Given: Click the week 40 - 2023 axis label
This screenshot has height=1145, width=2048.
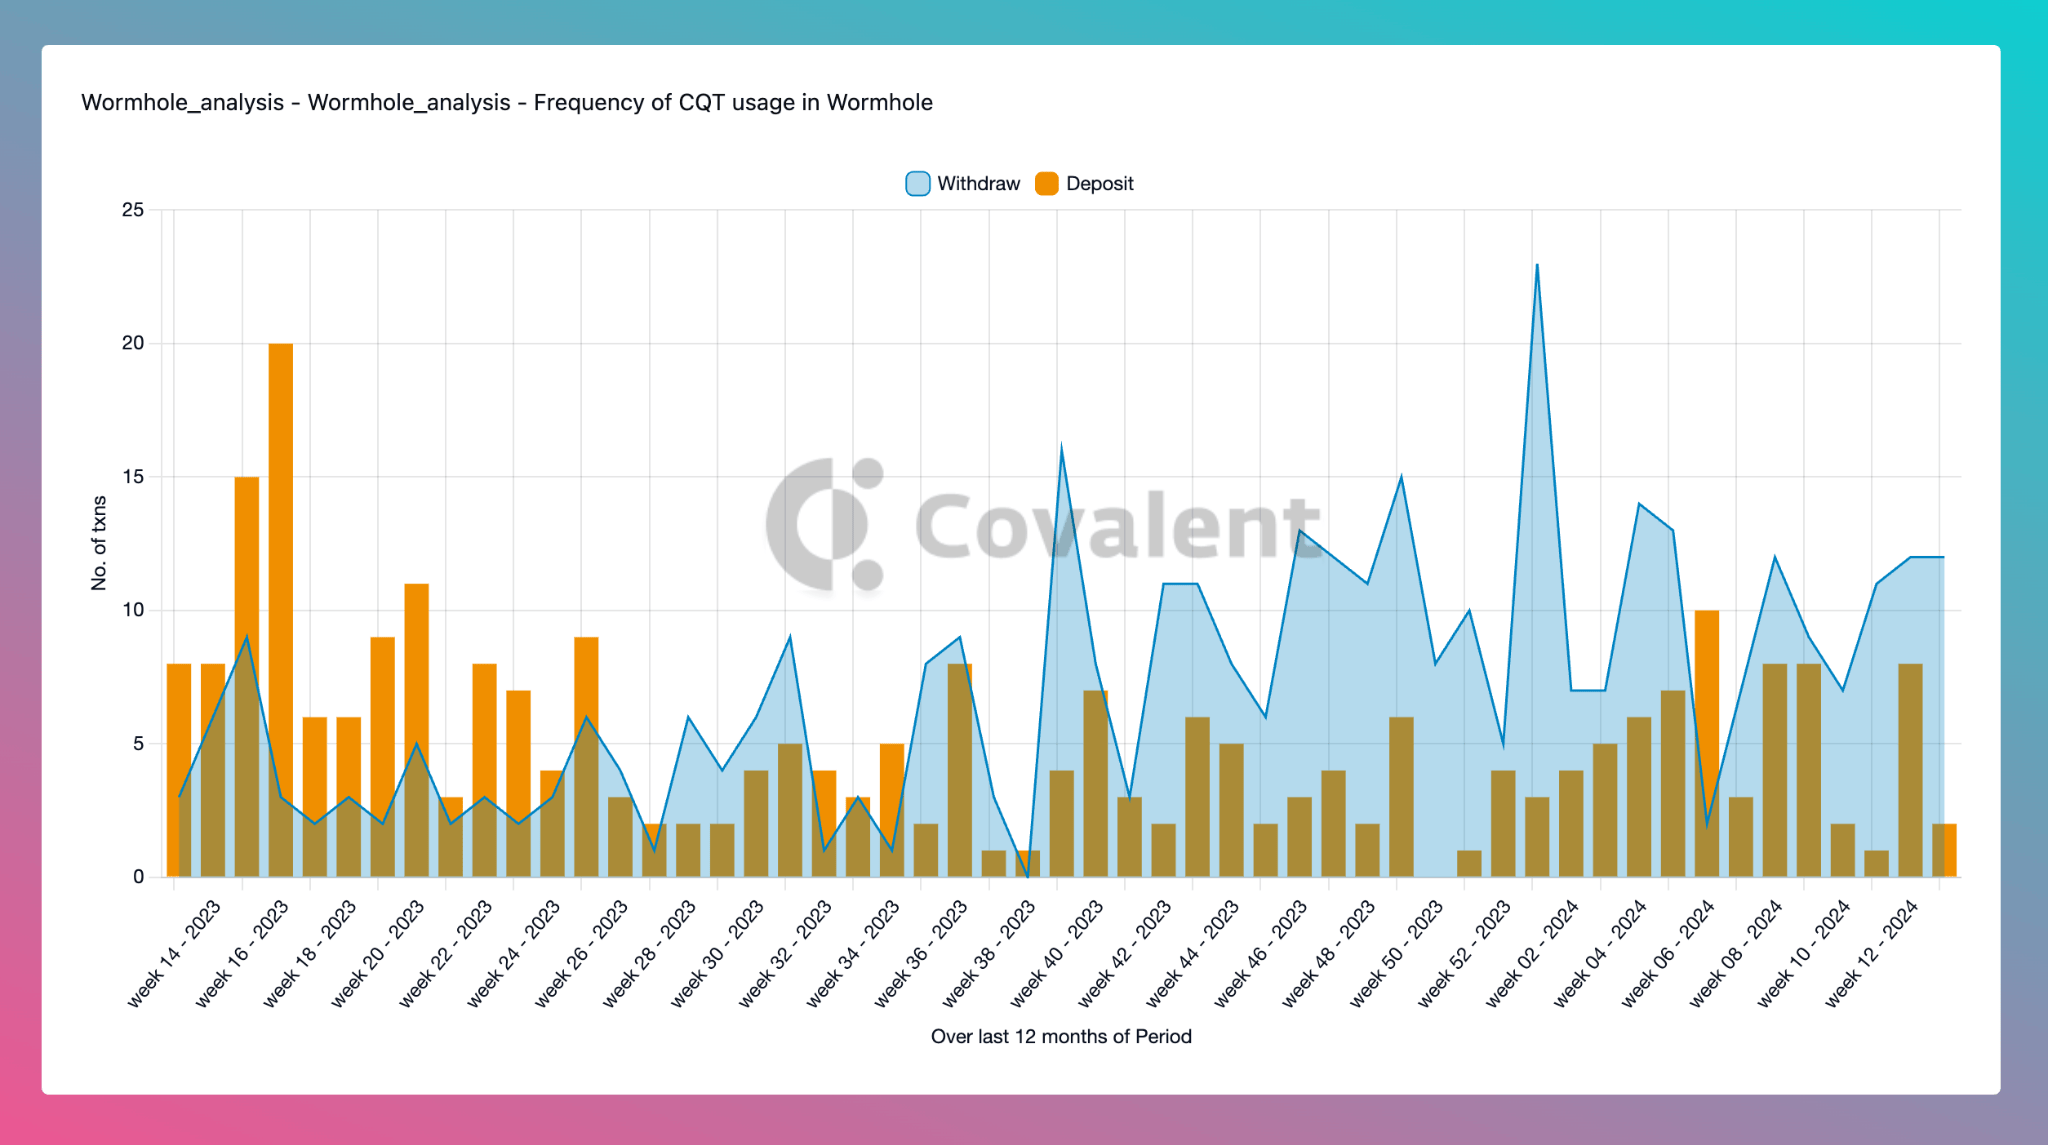Looking at the screenshot, I should click(x=1056, y=953).
